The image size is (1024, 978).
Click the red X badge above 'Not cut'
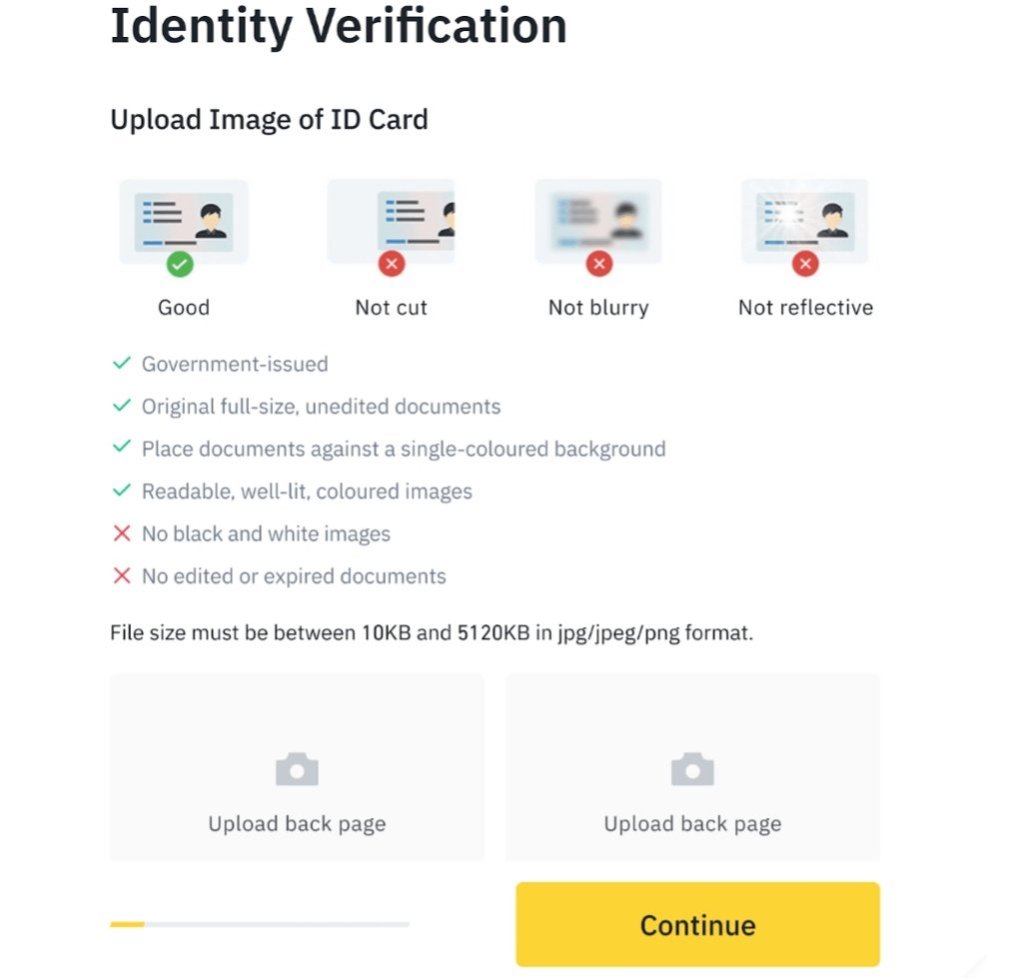pos(391,264)
